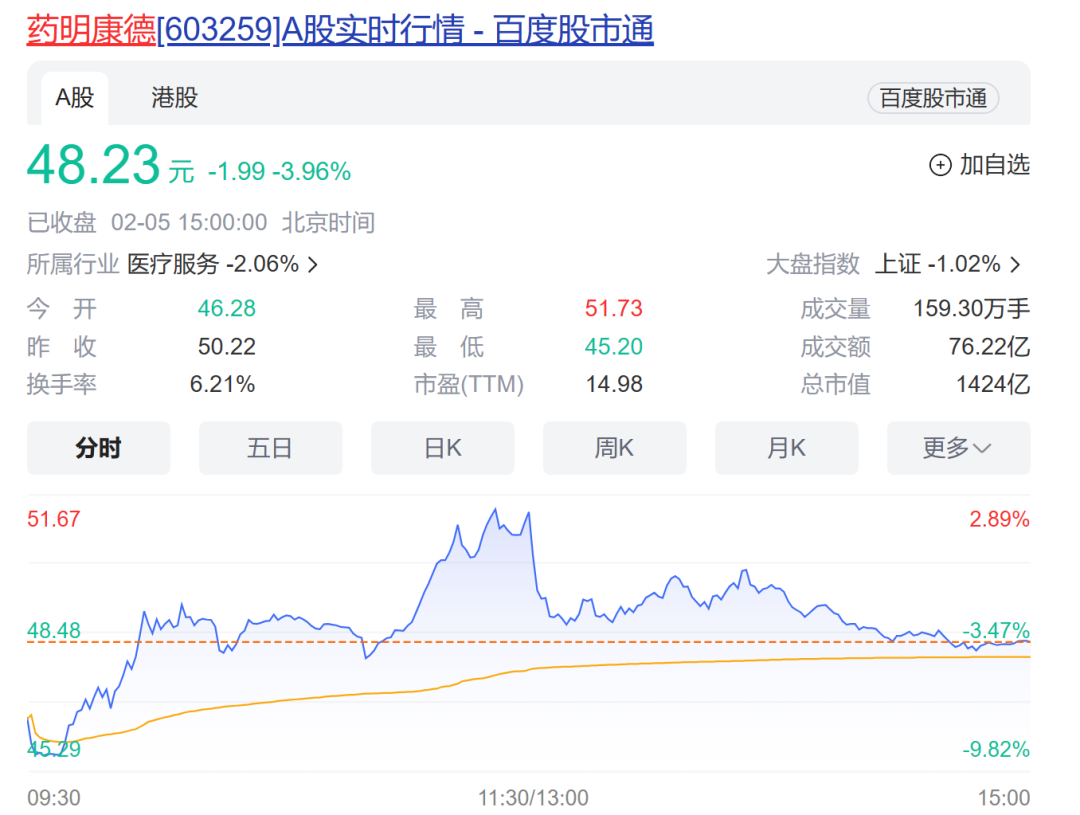Click the 15:00 time axis label
Image resolution: width=1080 pixels, height=815 pixels.
tap(1004, 798)
